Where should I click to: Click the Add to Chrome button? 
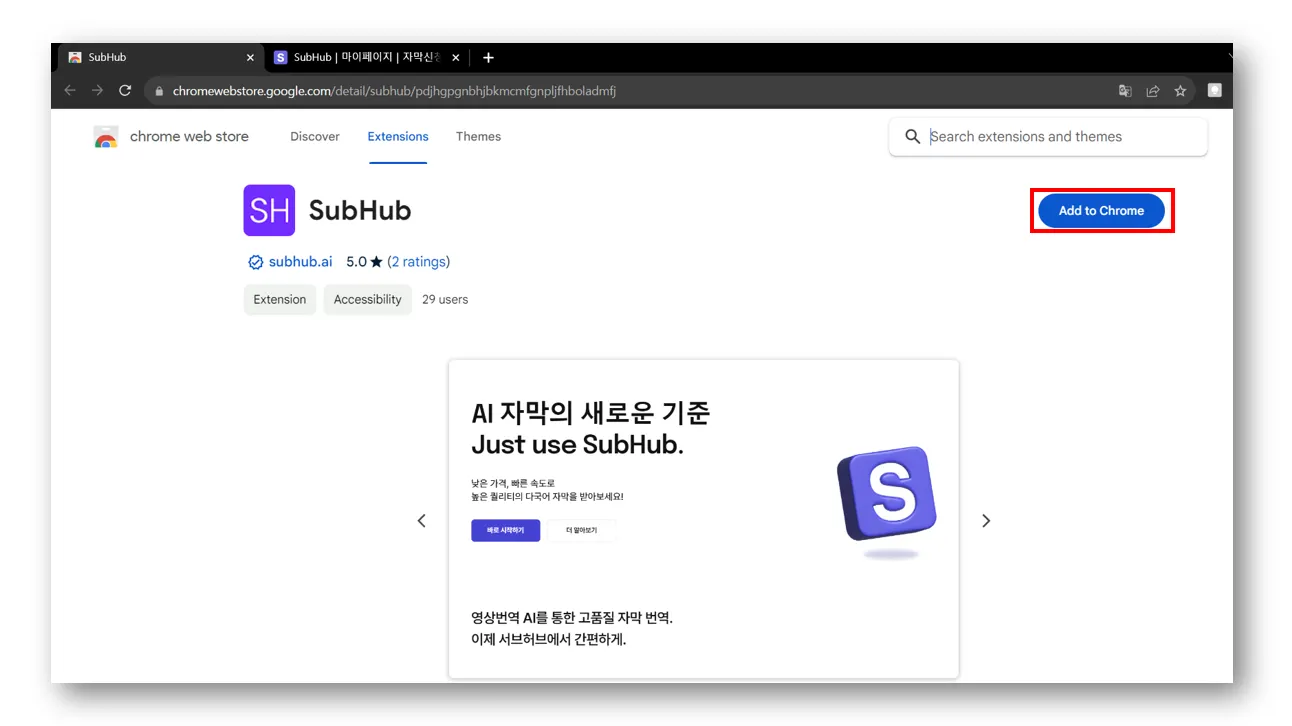(1101, 211)
